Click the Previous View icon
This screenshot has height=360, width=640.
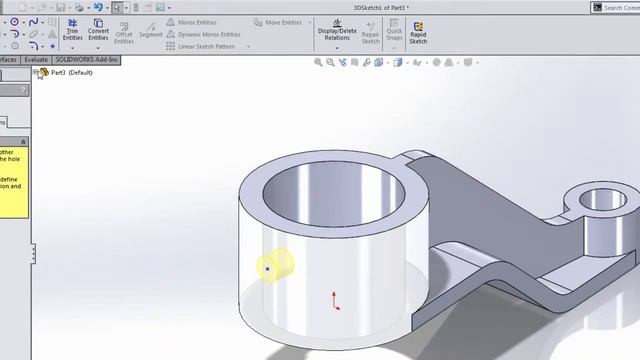342,62
